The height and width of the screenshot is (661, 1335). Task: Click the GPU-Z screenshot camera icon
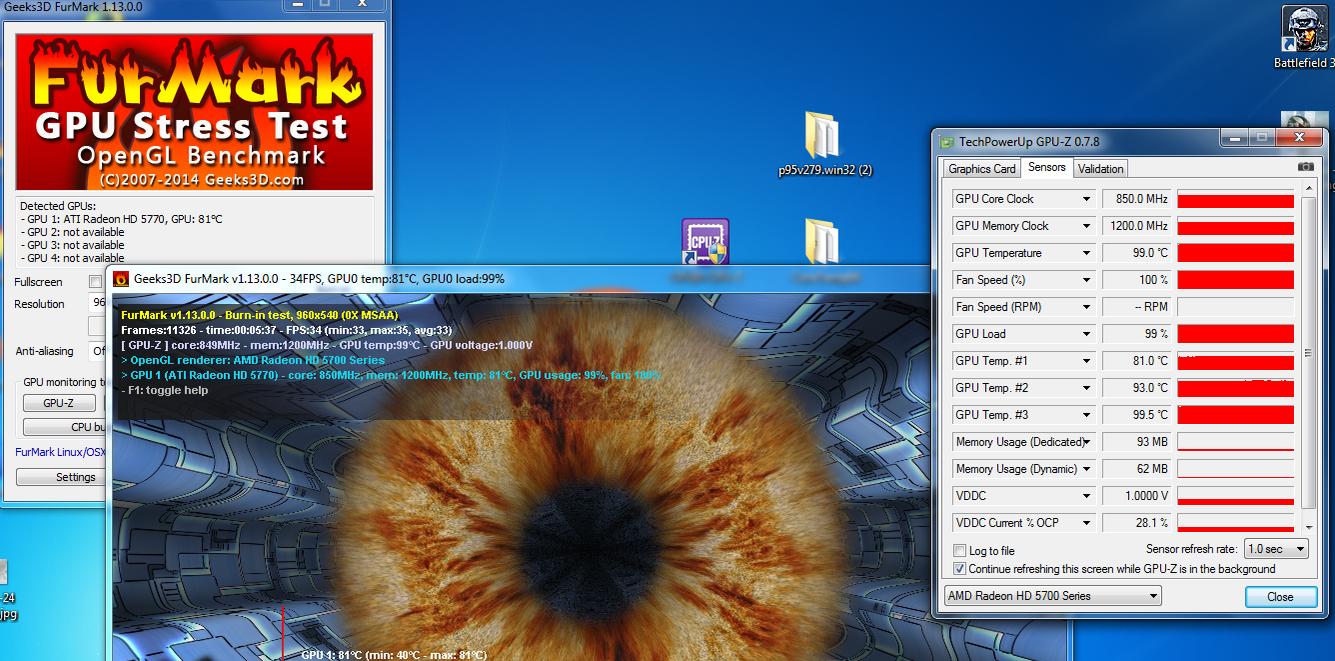(1306, 167)
